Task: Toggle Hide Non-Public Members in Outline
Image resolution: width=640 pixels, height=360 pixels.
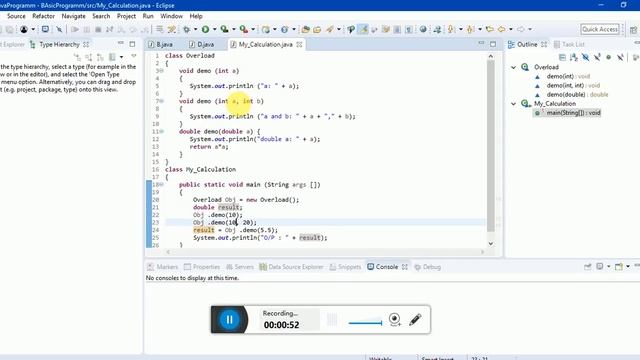Action: 609,57
